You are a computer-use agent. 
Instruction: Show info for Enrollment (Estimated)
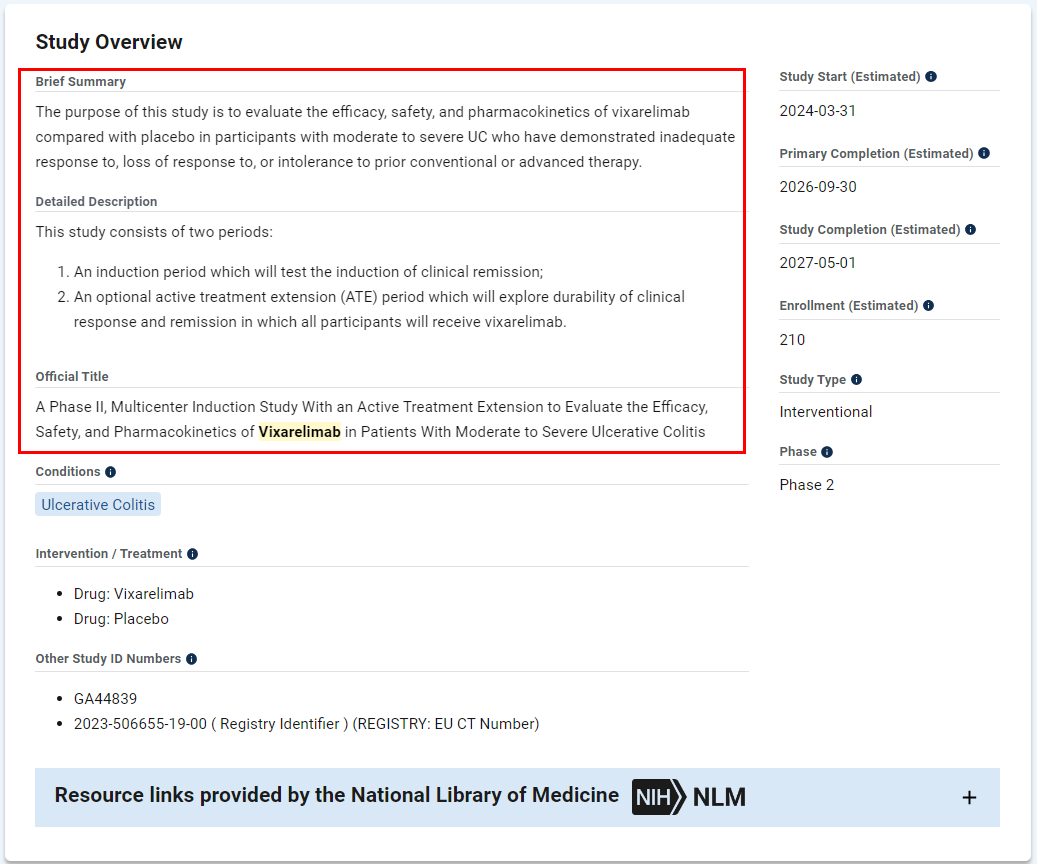pos(929,306)
